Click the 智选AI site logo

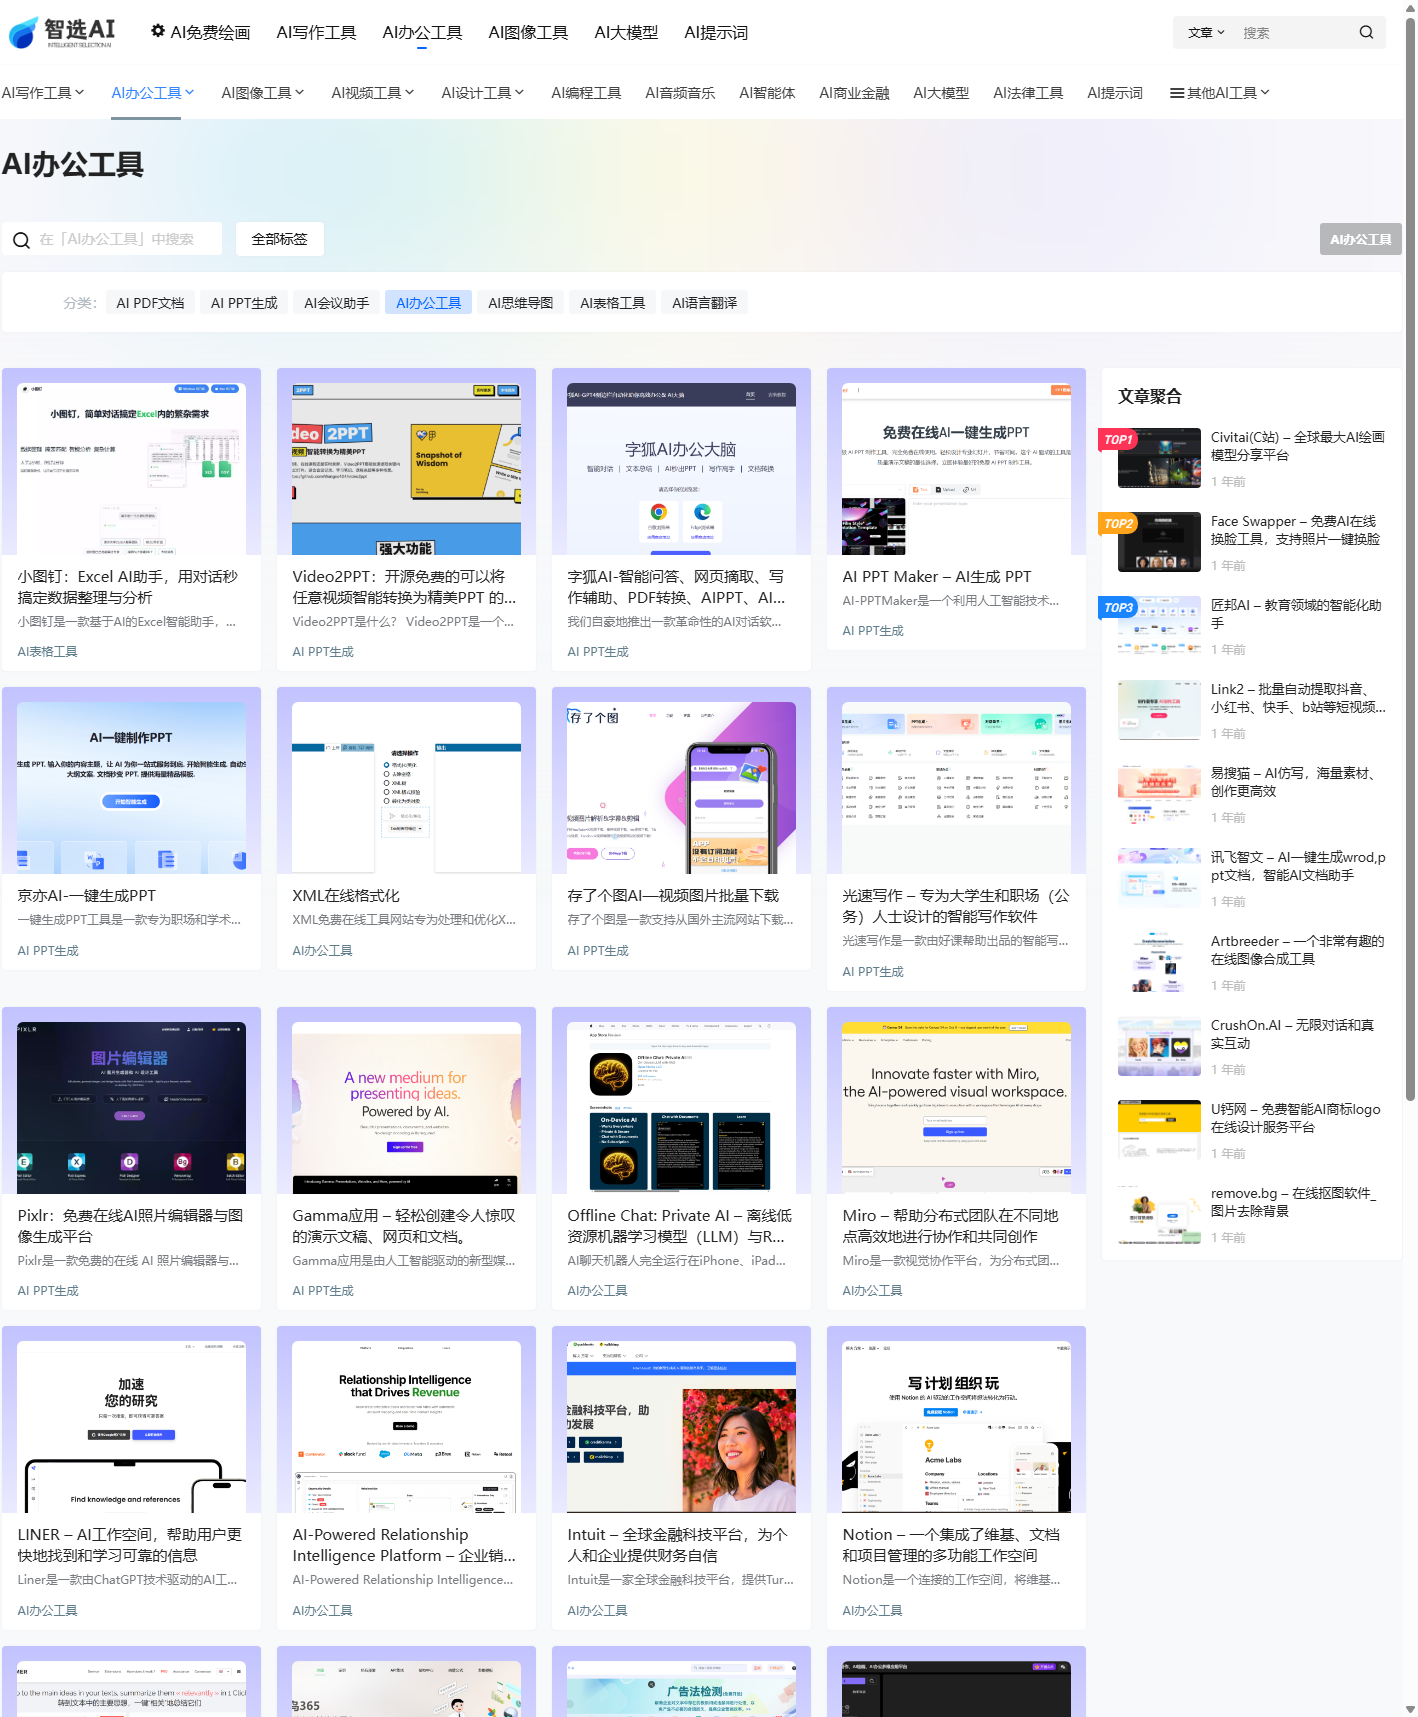62,32
